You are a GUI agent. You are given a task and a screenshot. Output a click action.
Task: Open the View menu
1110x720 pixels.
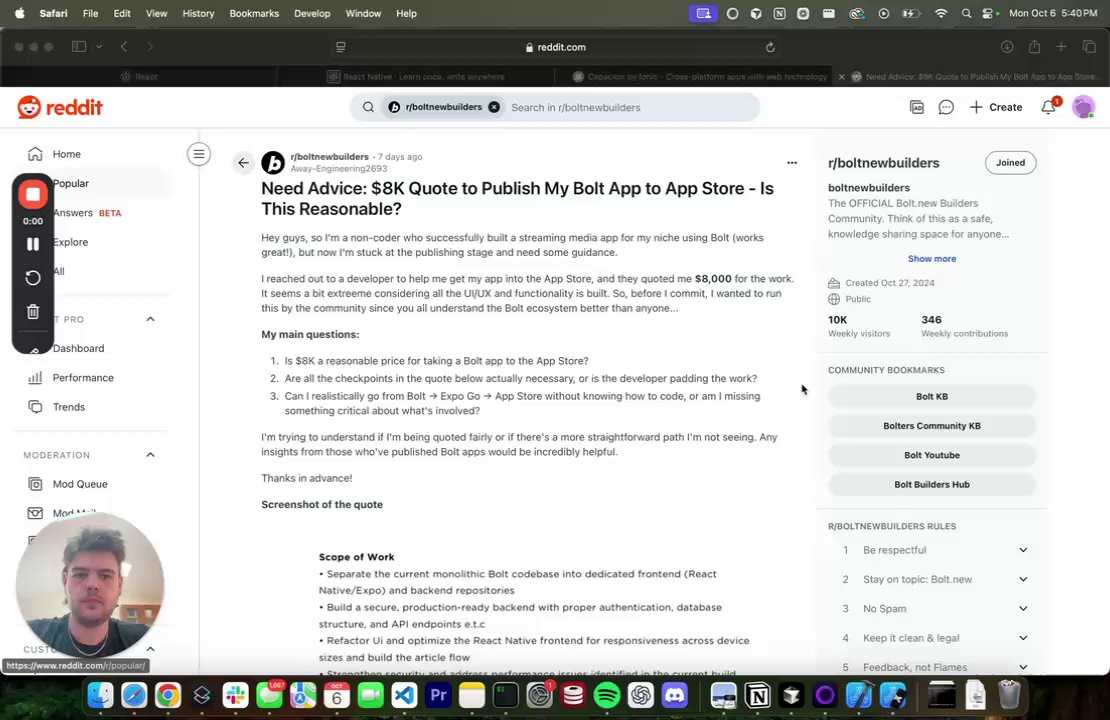click(x=156, y=13)
